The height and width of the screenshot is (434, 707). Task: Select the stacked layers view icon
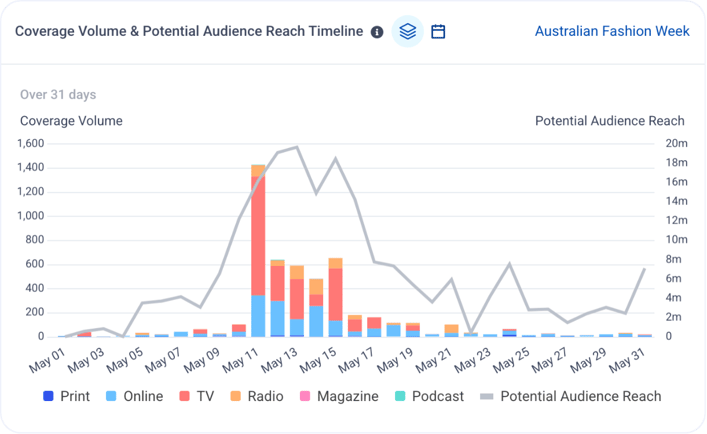click(408, 32)
